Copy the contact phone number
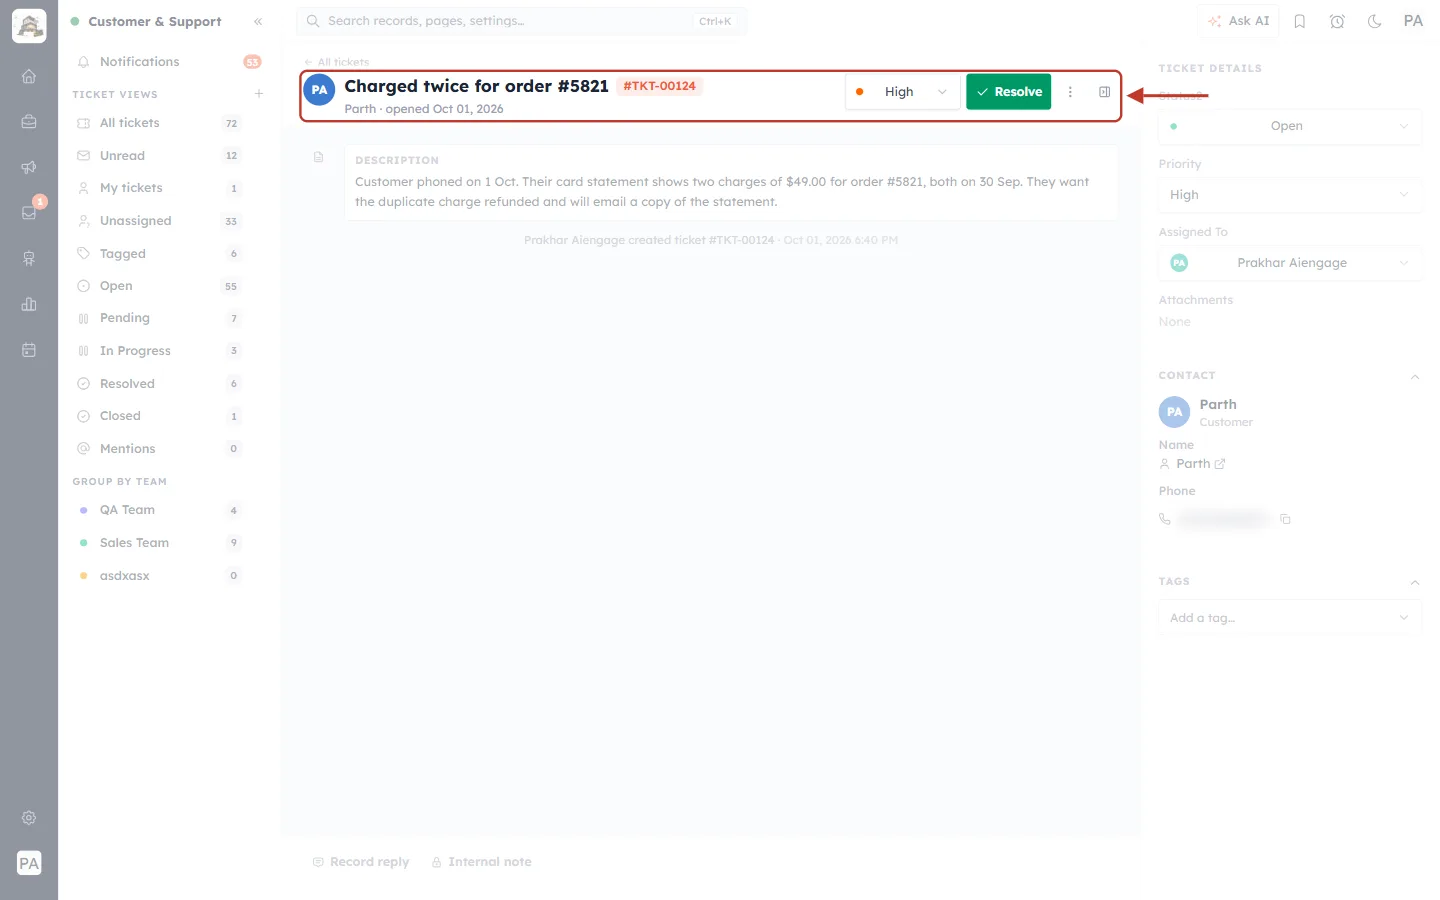The height and width of the screenshot is (900, 1440). point(1286,519)
